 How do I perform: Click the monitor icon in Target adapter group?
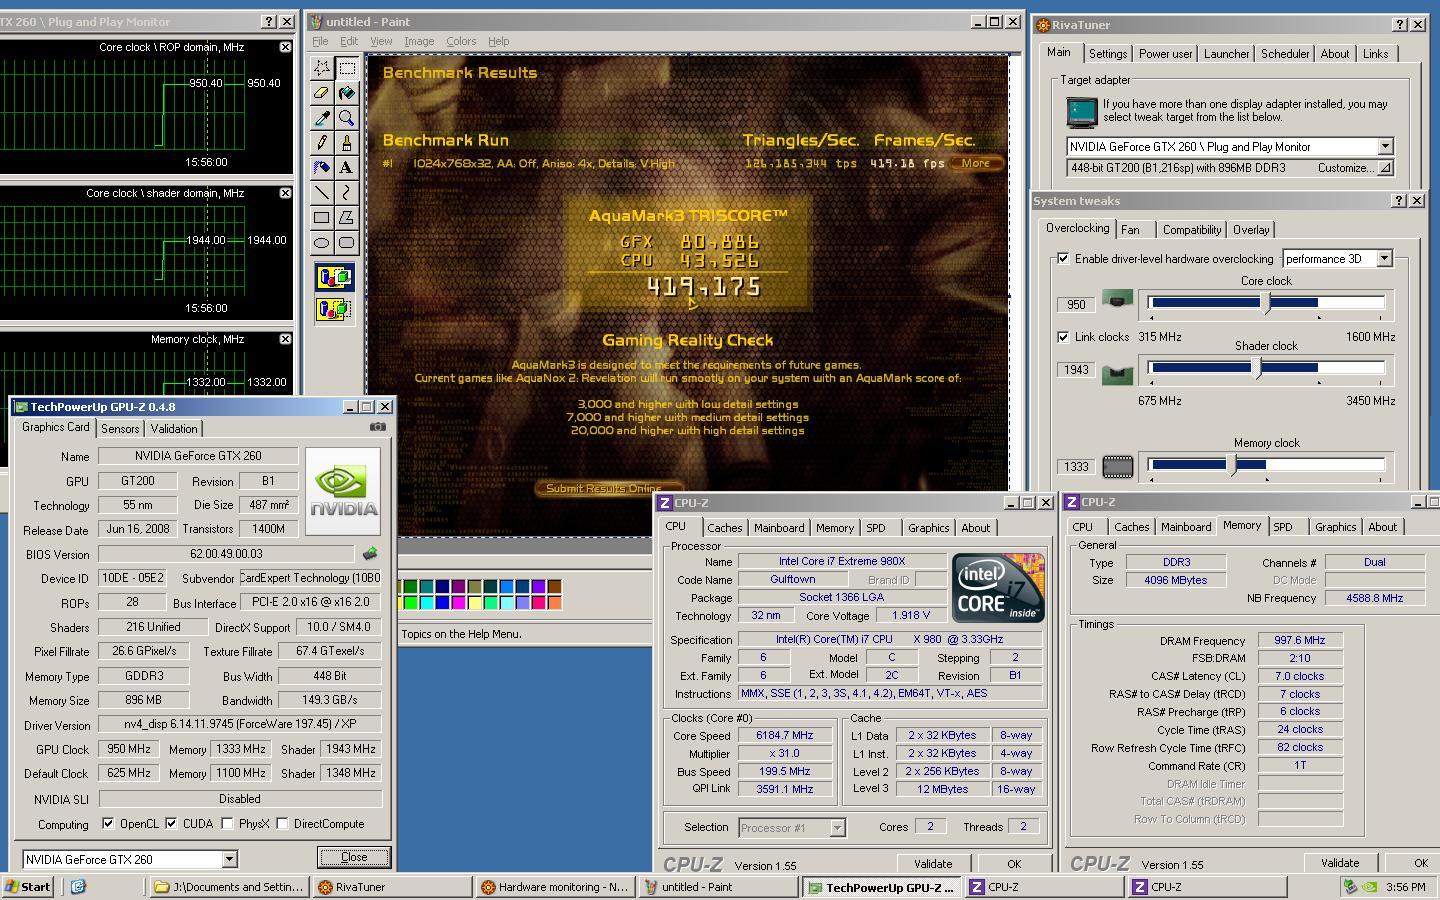[x=1081, y=112]
